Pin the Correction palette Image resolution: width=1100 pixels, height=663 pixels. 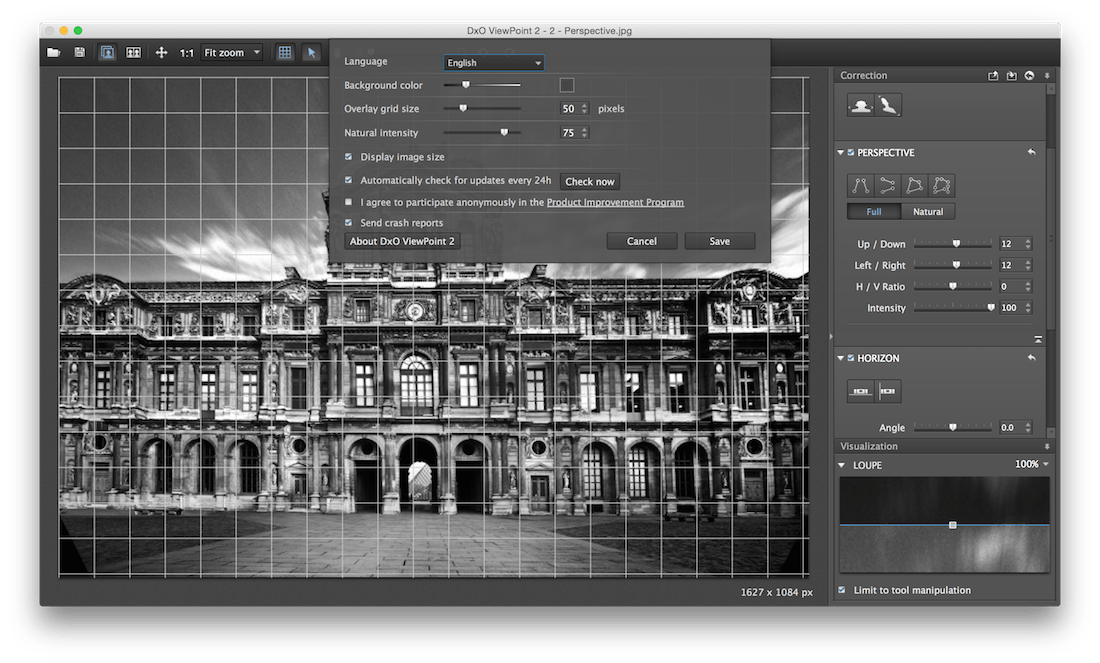(x=1047, y=76)
